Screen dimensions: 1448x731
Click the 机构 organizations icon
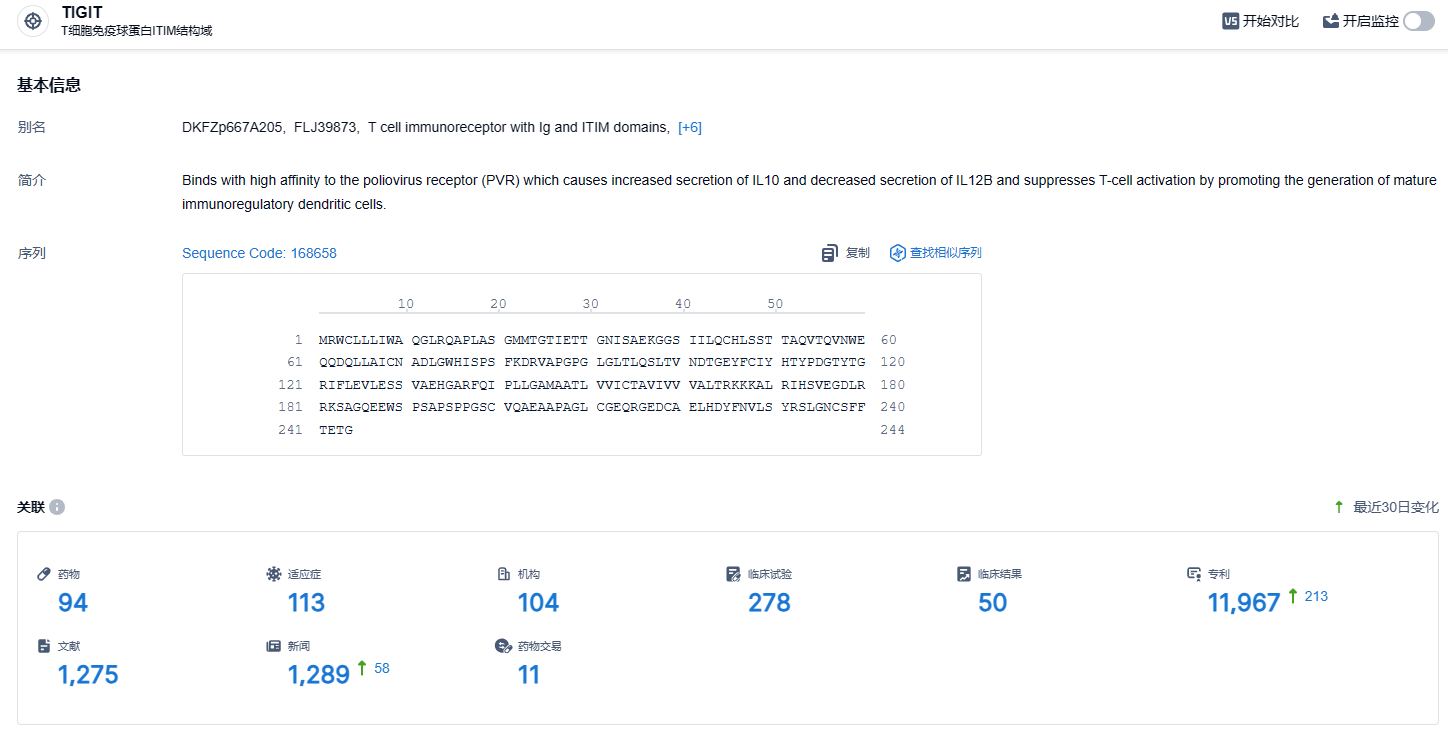click(504, 574)
